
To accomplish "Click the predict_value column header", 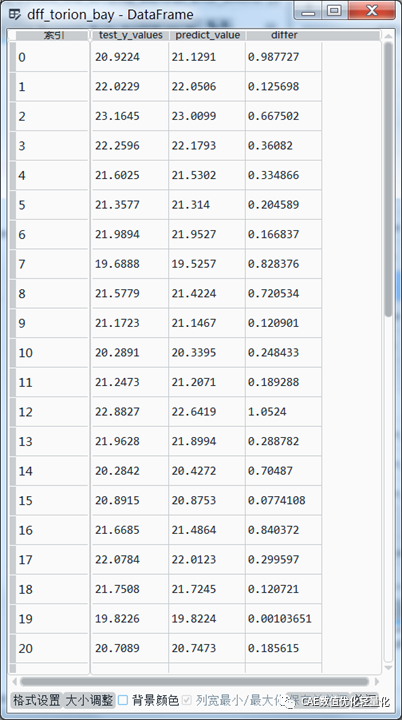I will [x=207, y=35].
